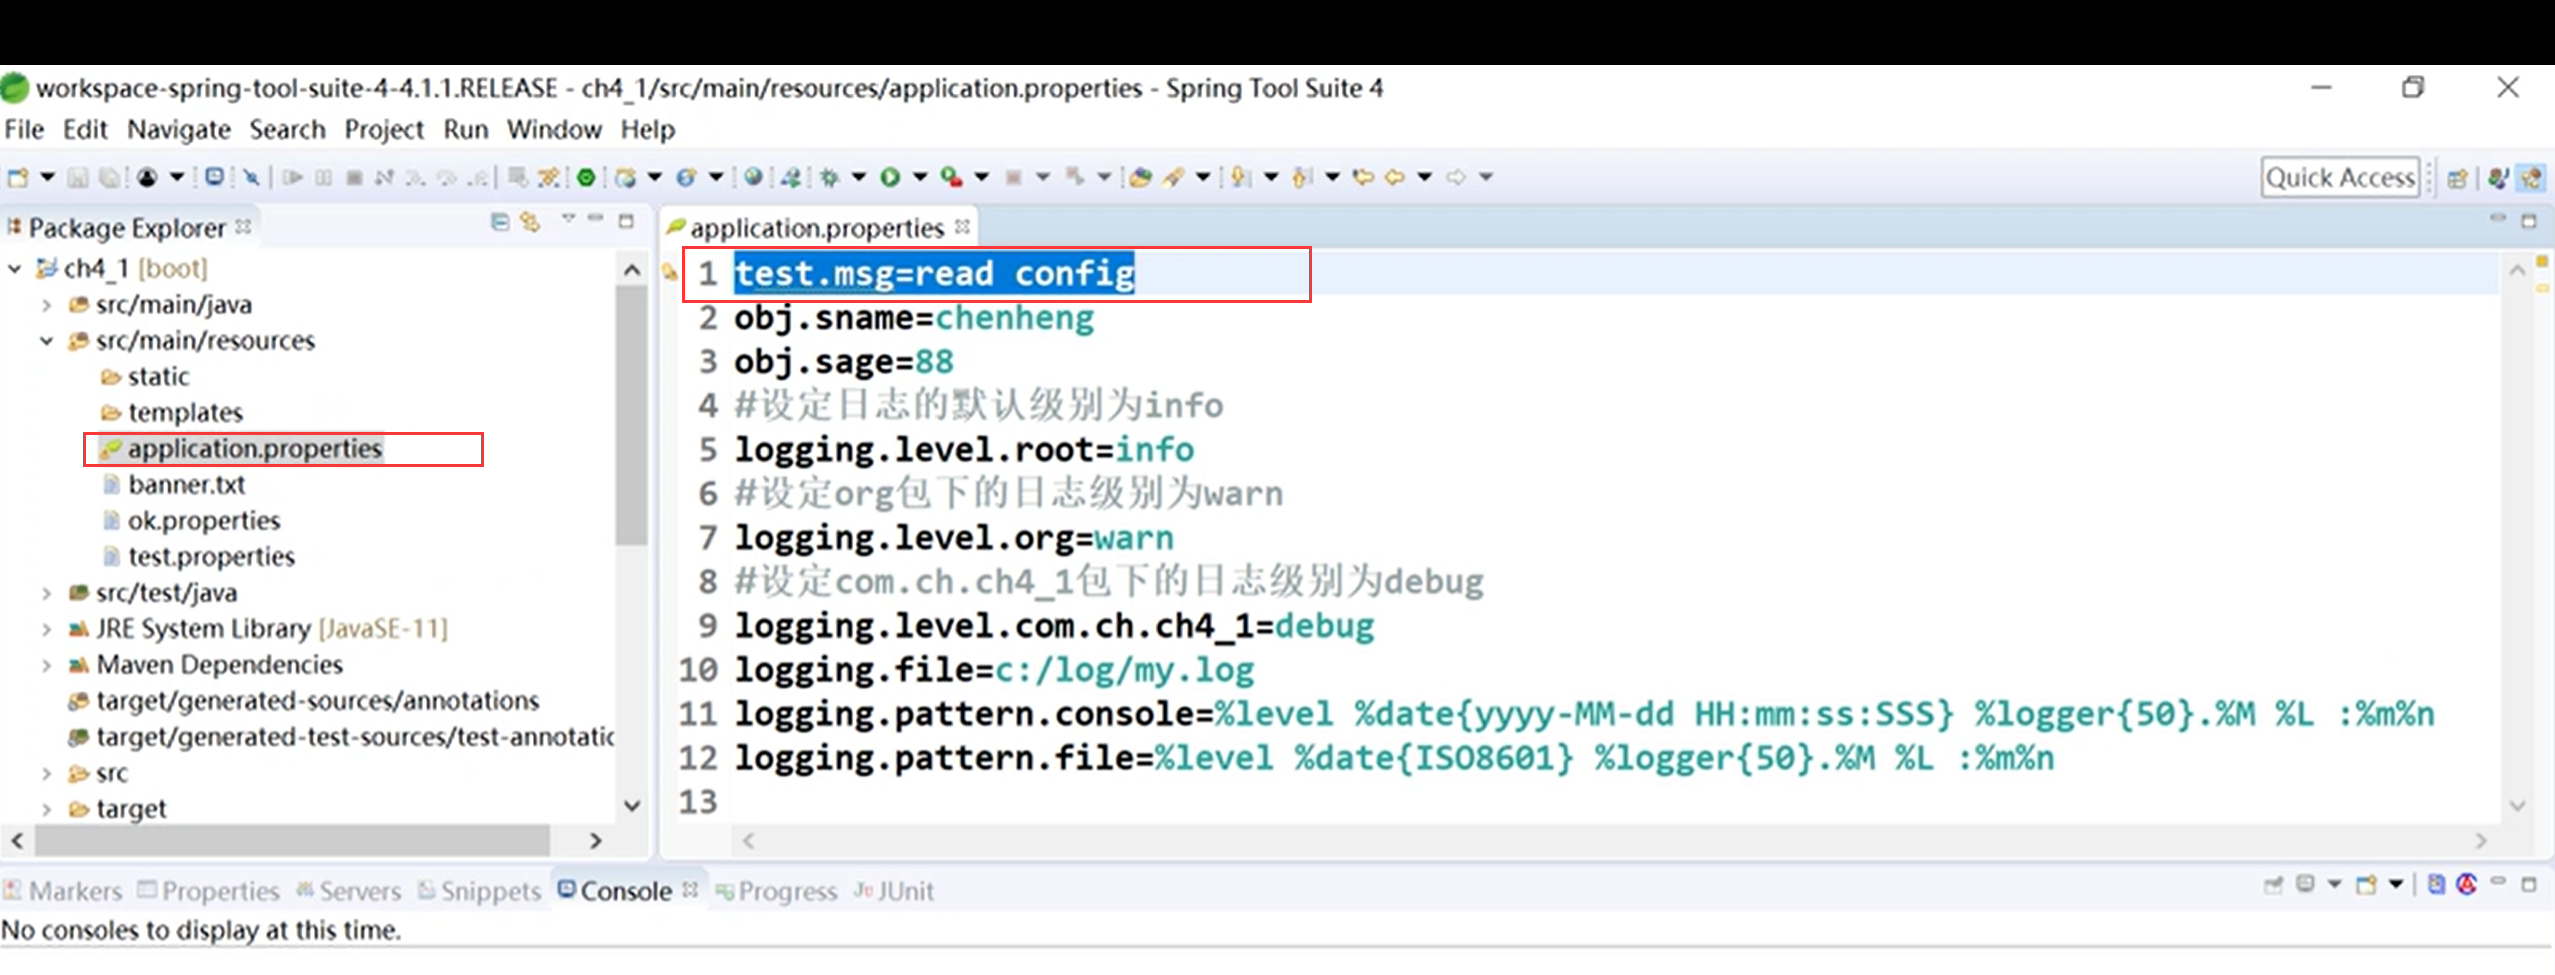
Task: Click Open Console icon in Console toolbar
Action: [x=2366, y=885]
